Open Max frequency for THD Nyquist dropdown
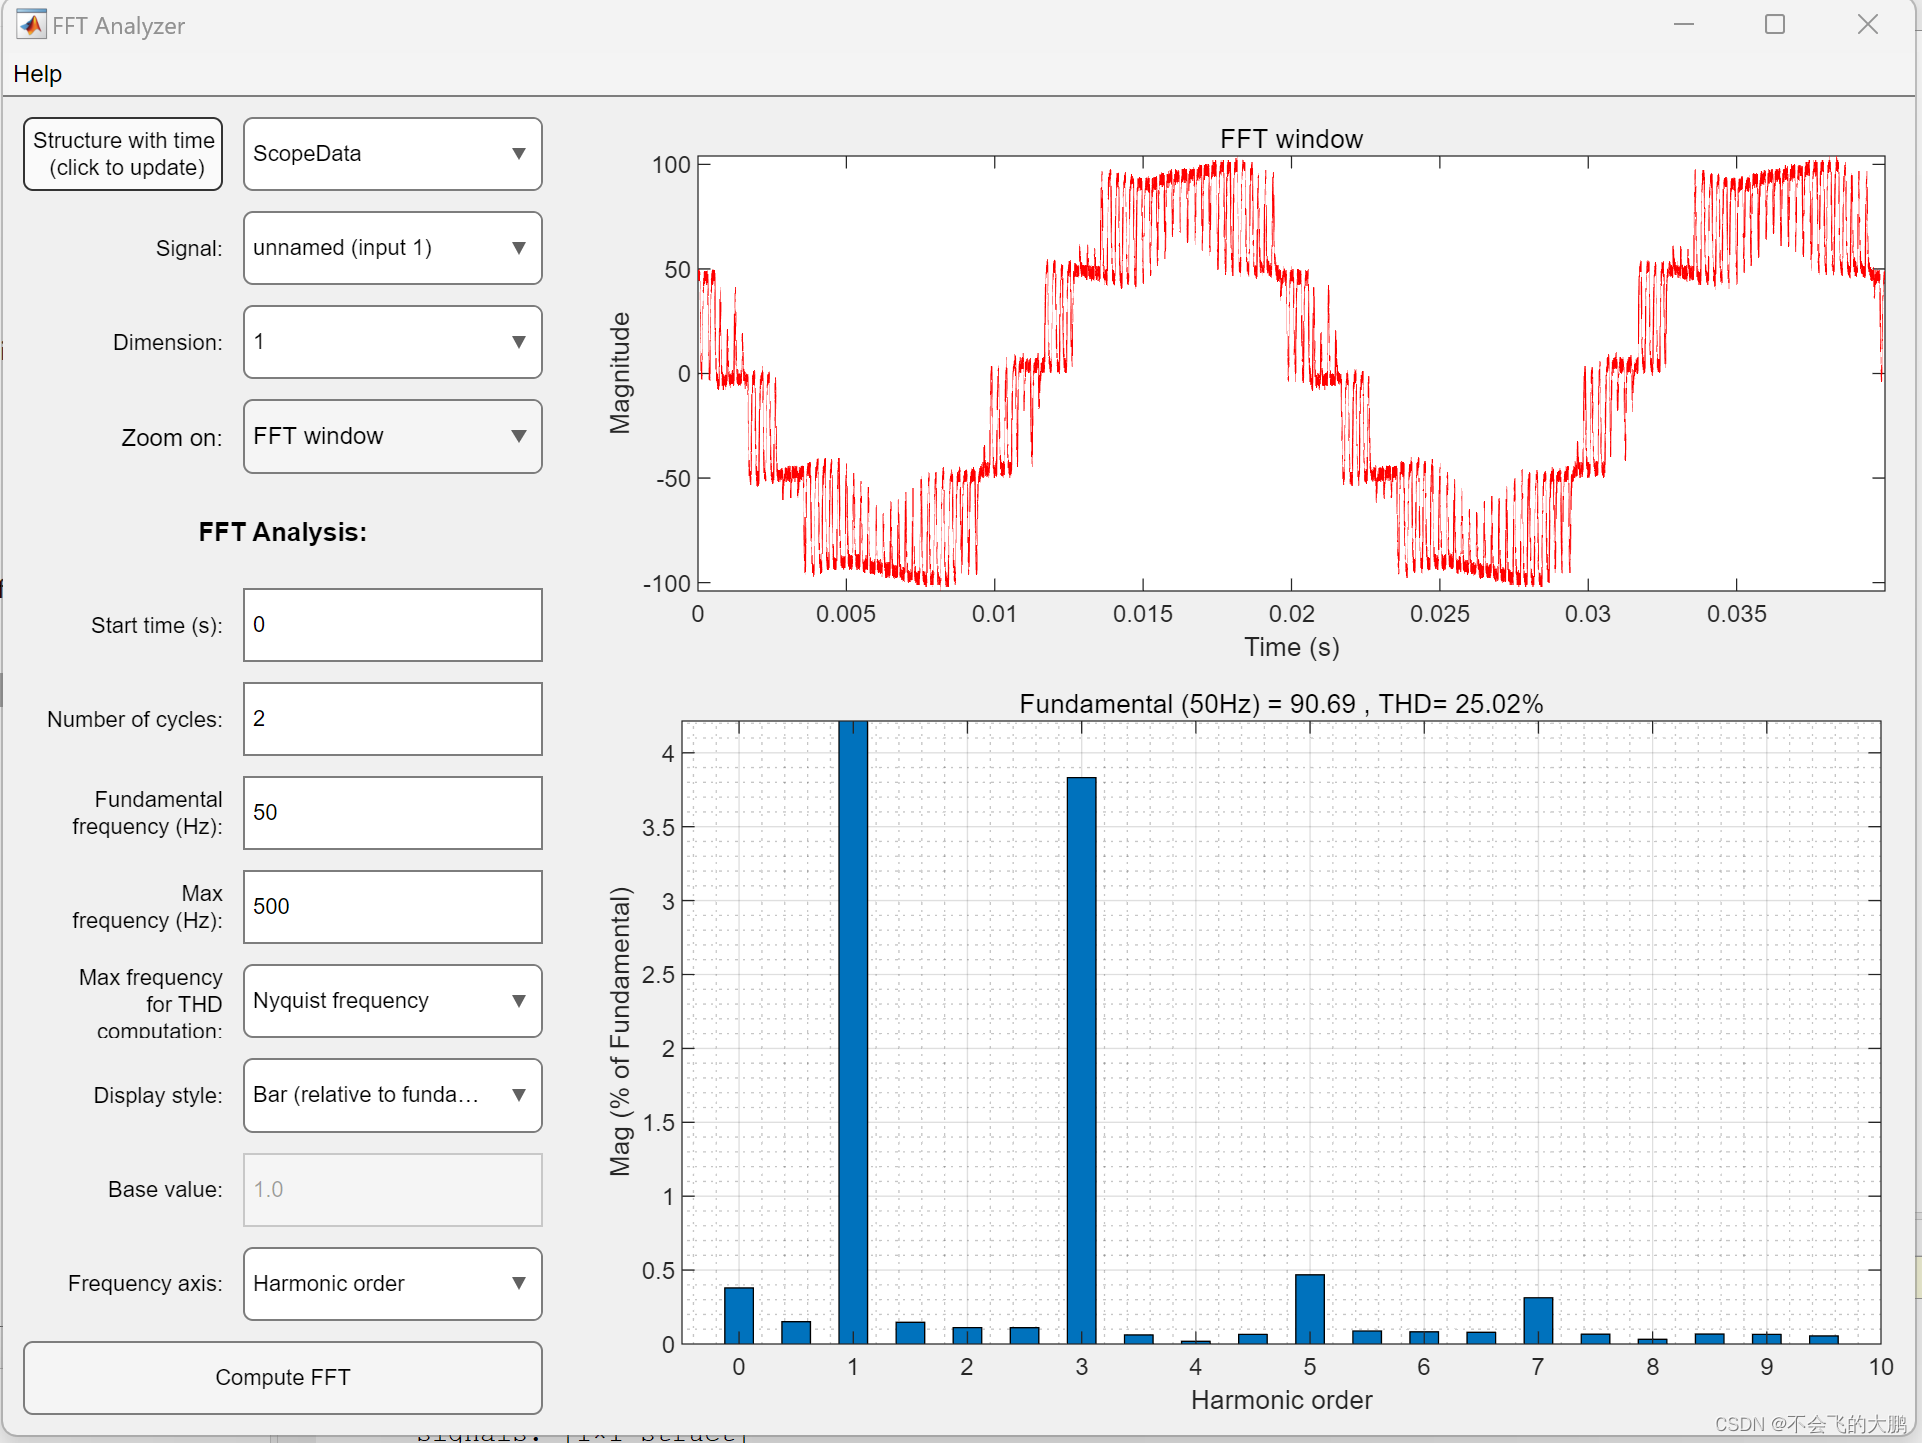 (x=392, y=1001)
